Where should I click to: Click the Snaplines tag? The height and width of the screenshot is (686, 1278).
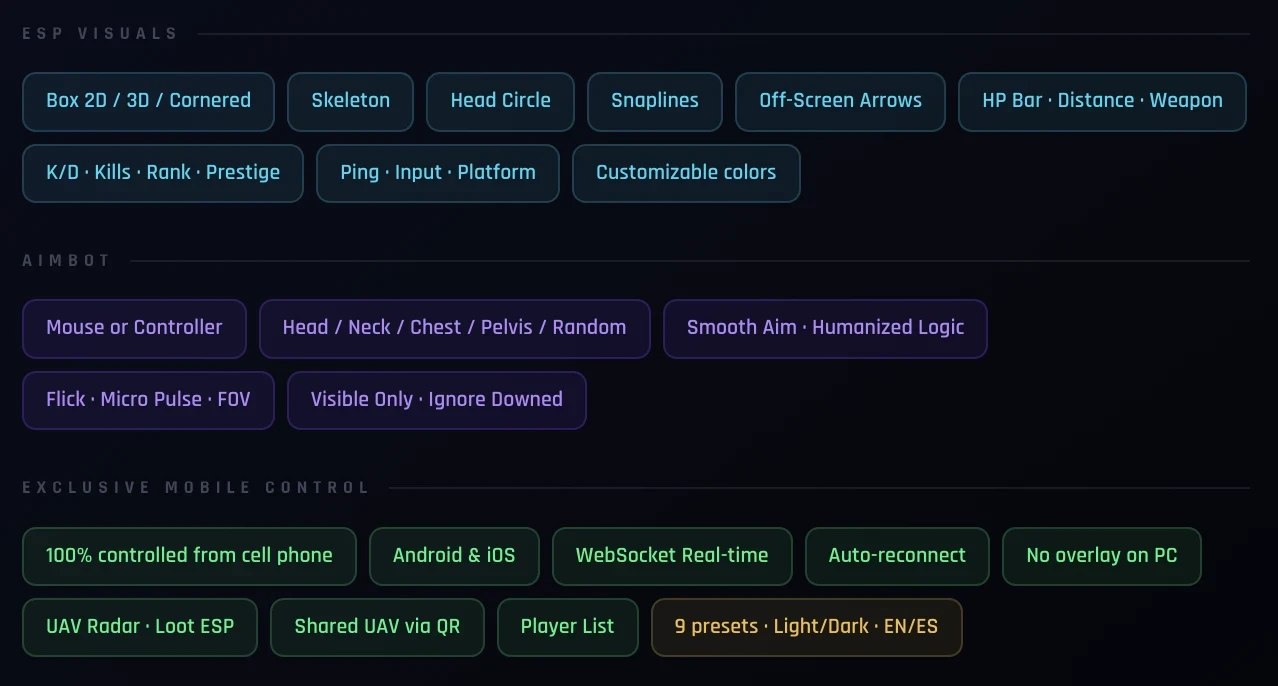click(x=655, y=101)
